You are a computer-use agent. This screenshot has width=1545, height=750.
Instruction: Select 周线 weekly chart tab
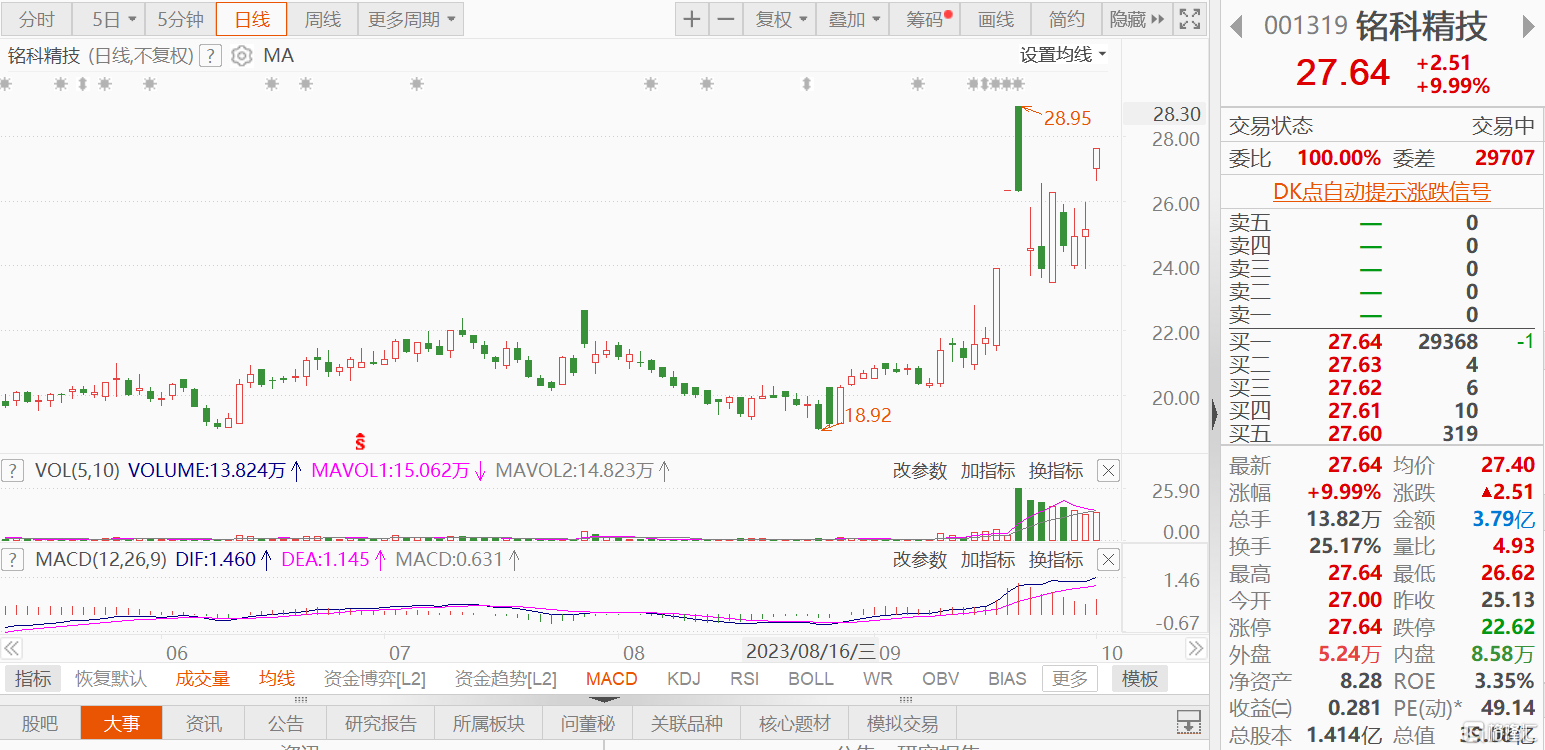click(322, 19)
